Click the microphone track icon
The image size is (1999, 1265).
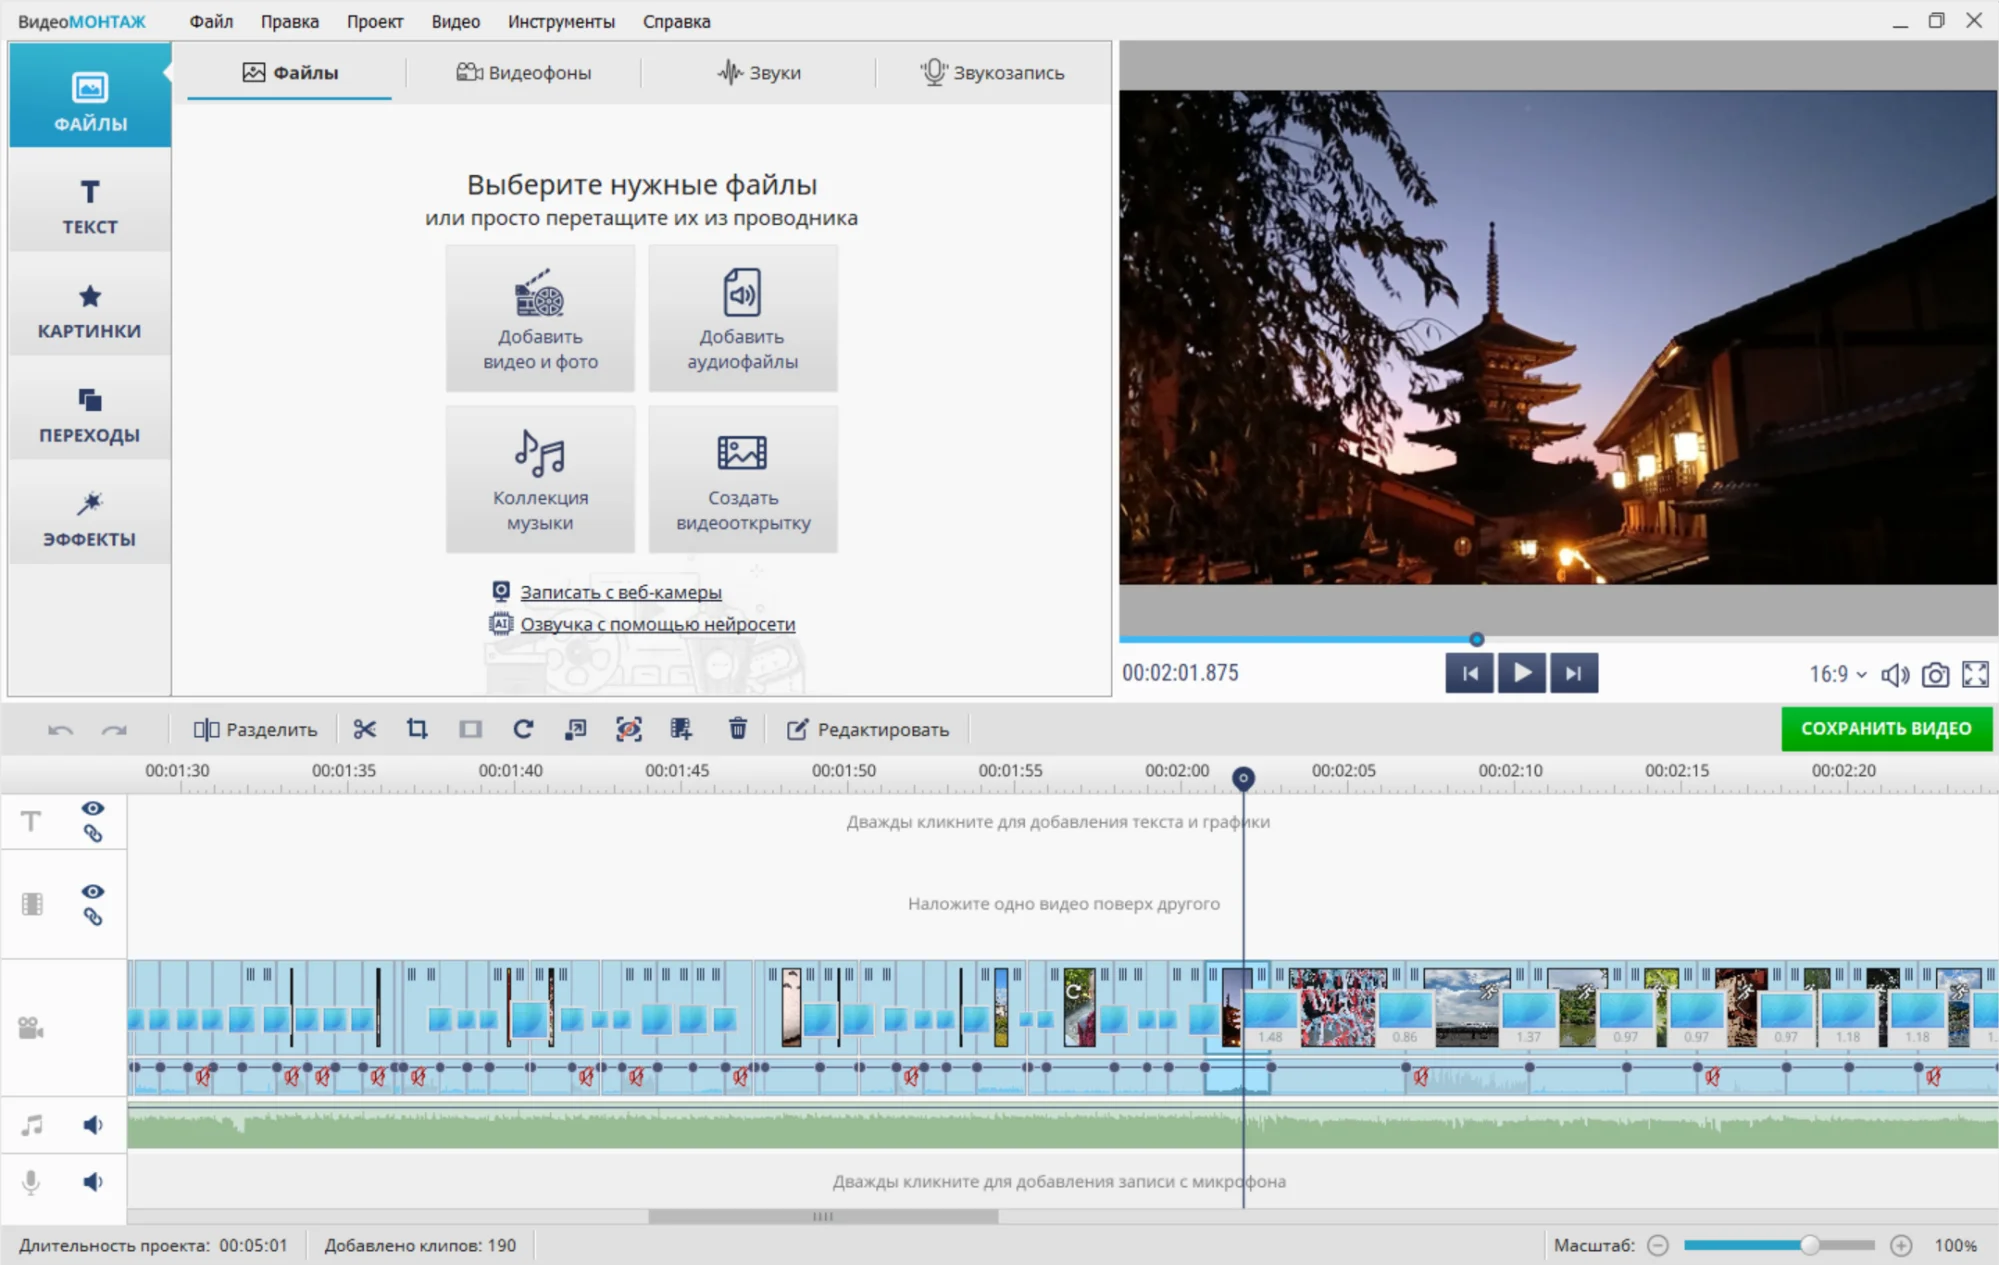31,1182
